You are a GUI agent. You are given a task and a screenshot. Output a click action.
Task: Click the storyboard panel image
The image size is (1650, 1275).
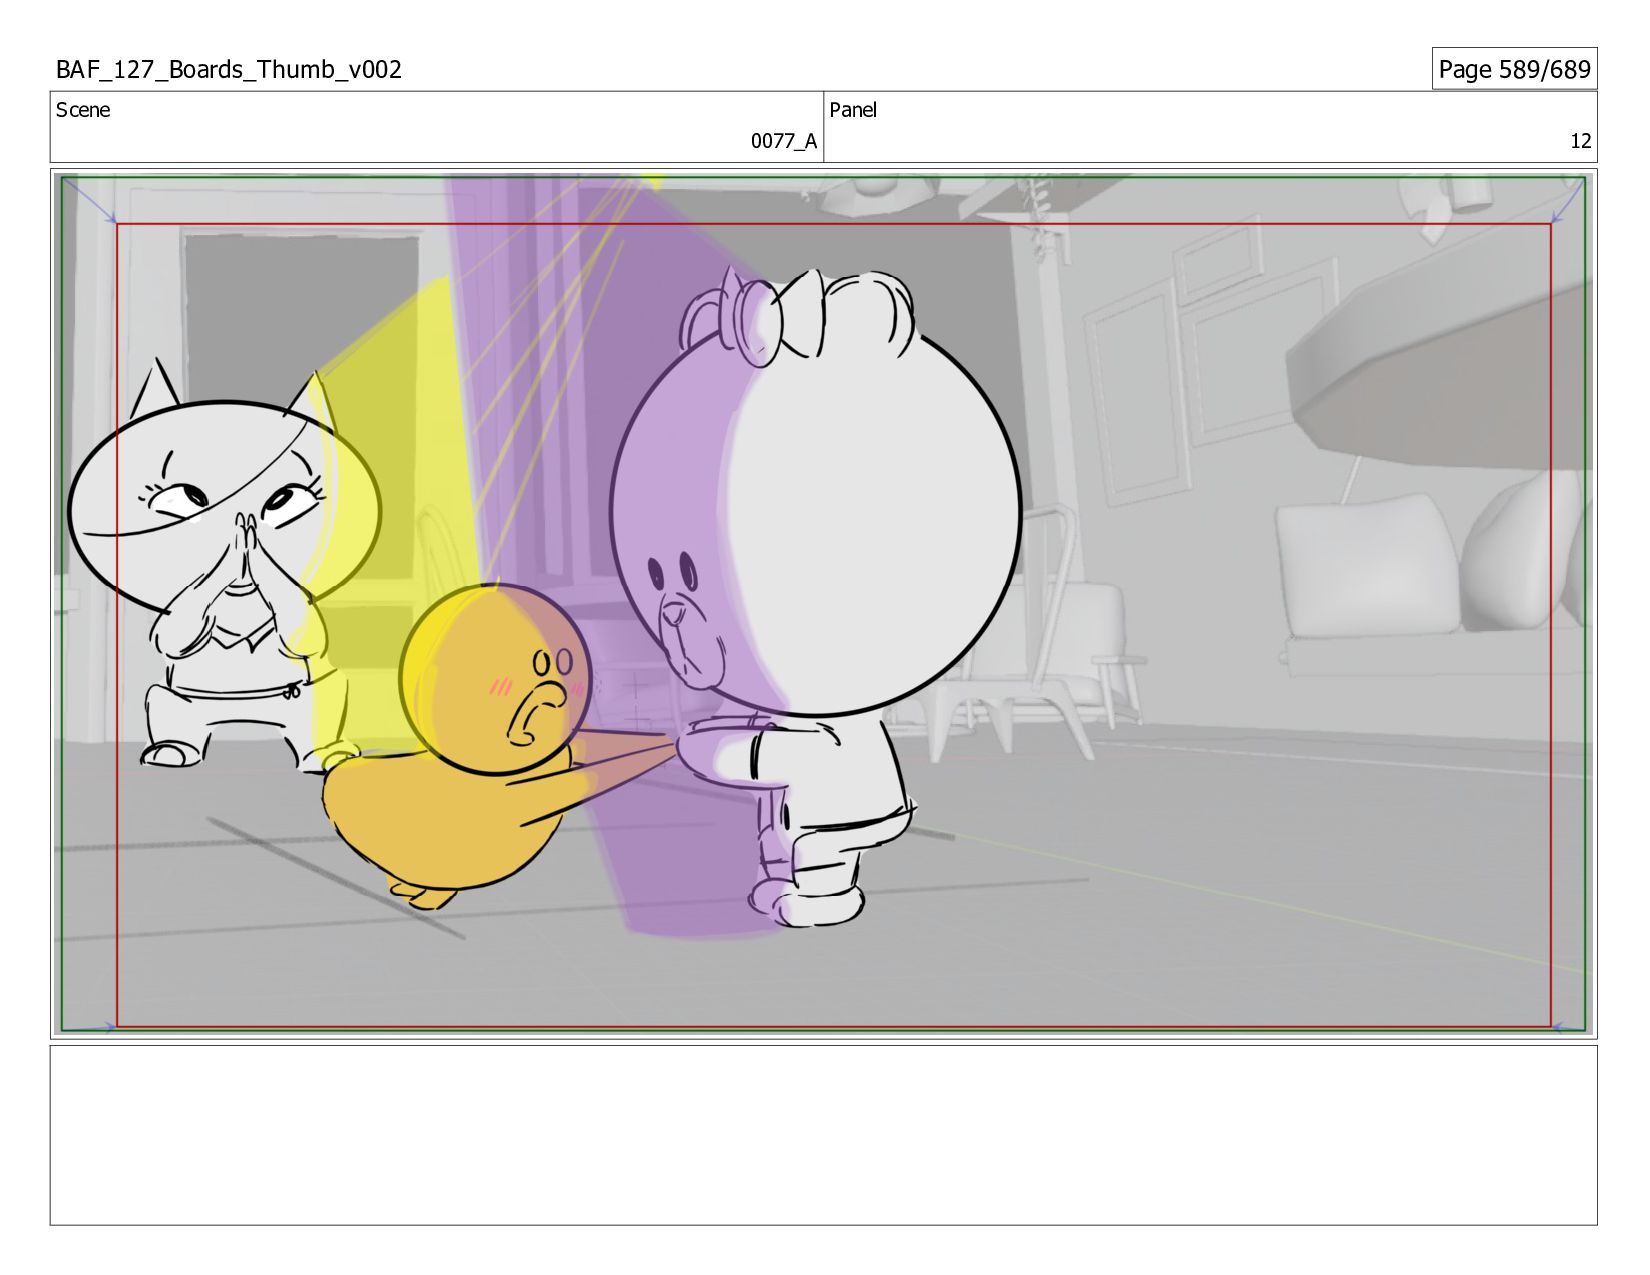[x=823, y=604]
